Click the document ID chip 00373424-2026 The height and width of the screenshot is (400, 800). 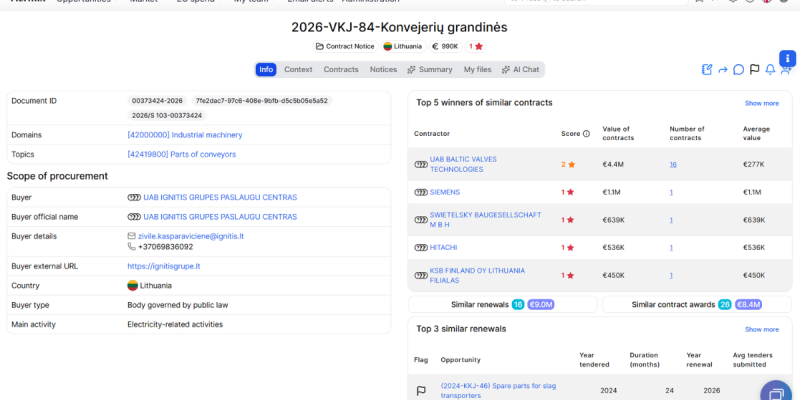coord(157,101)
